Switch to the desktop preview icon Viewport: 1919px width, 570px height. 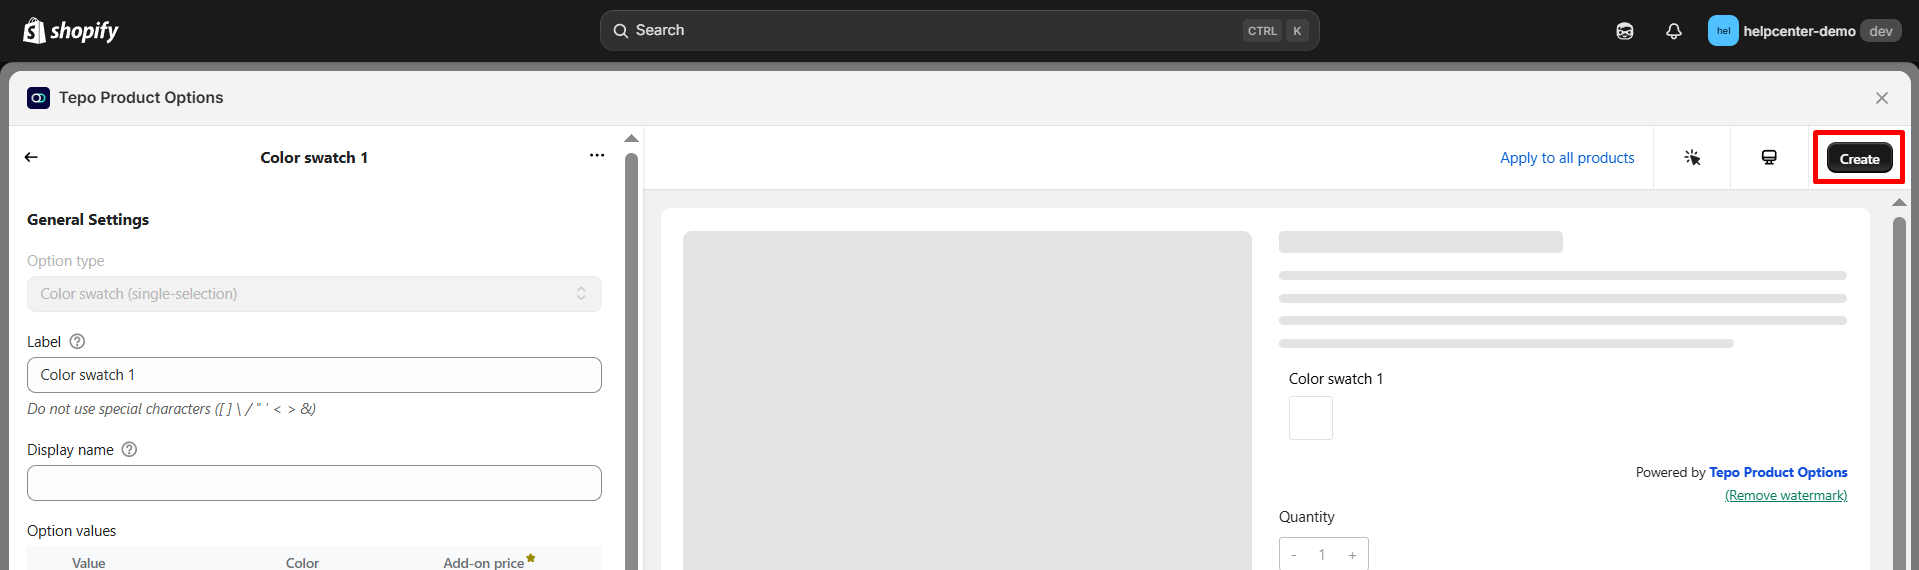coord(1769,158)
